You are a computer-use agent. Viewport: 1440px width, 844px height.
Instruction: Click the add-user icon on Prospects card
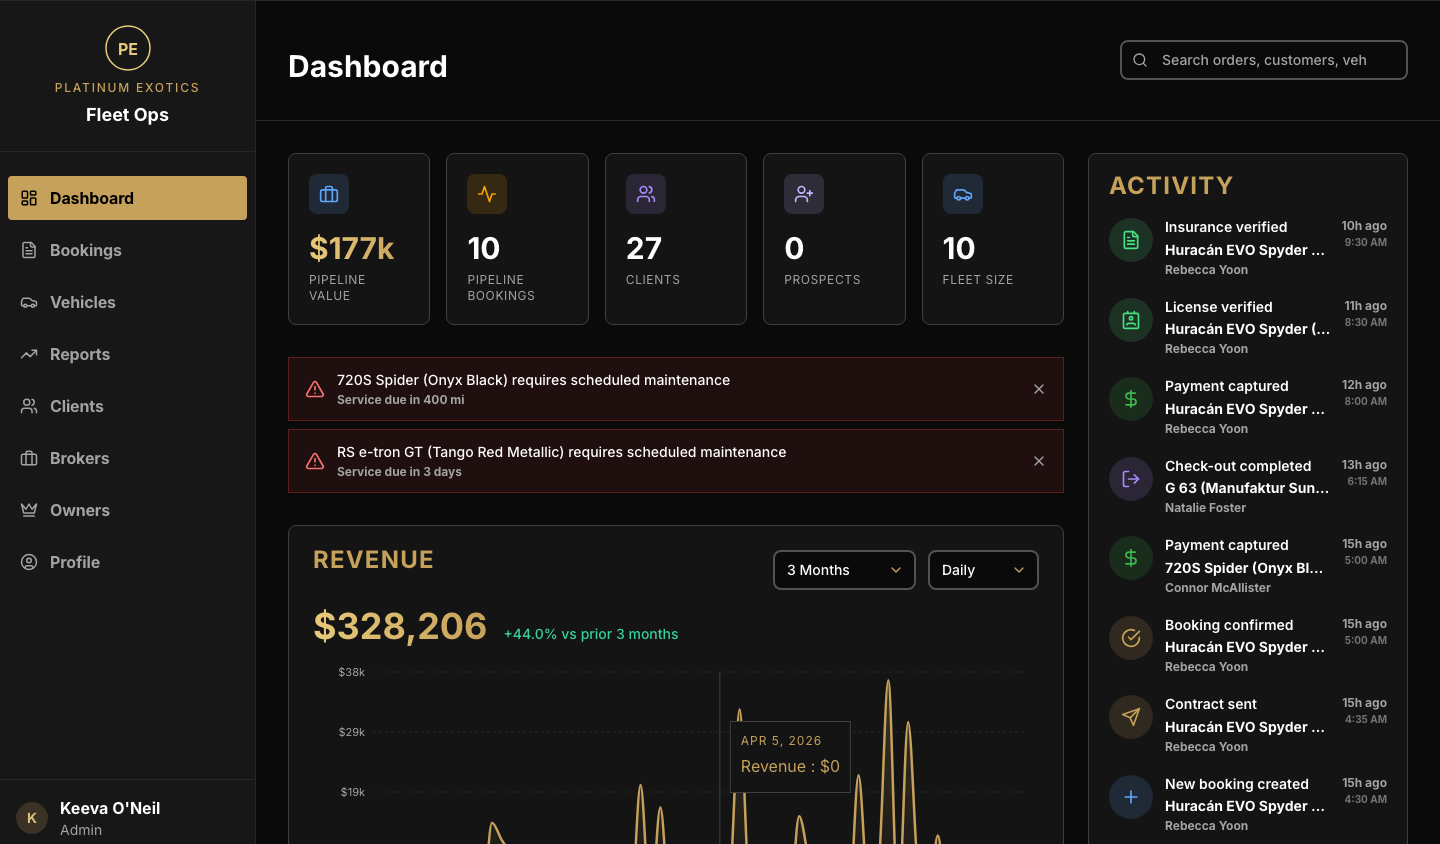804,194
